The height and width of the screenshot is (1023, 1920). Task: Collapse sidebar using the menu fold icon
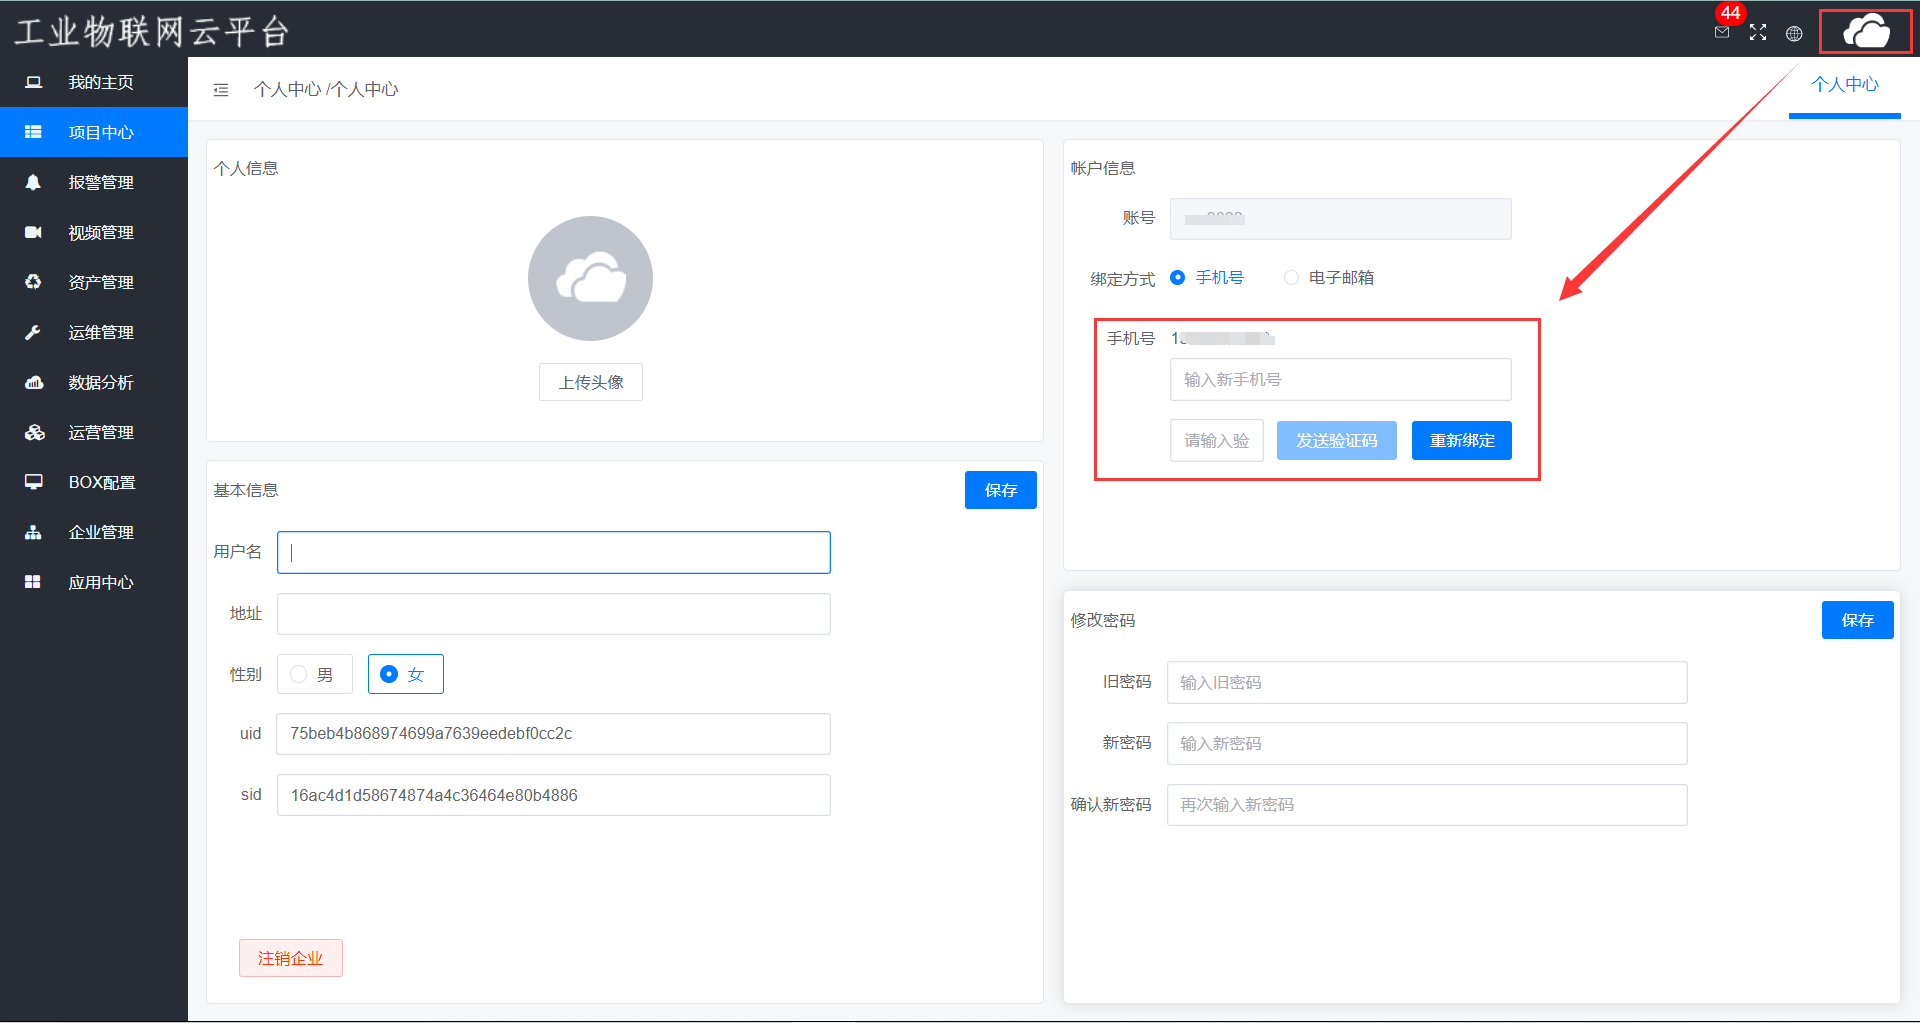(221, 90)
